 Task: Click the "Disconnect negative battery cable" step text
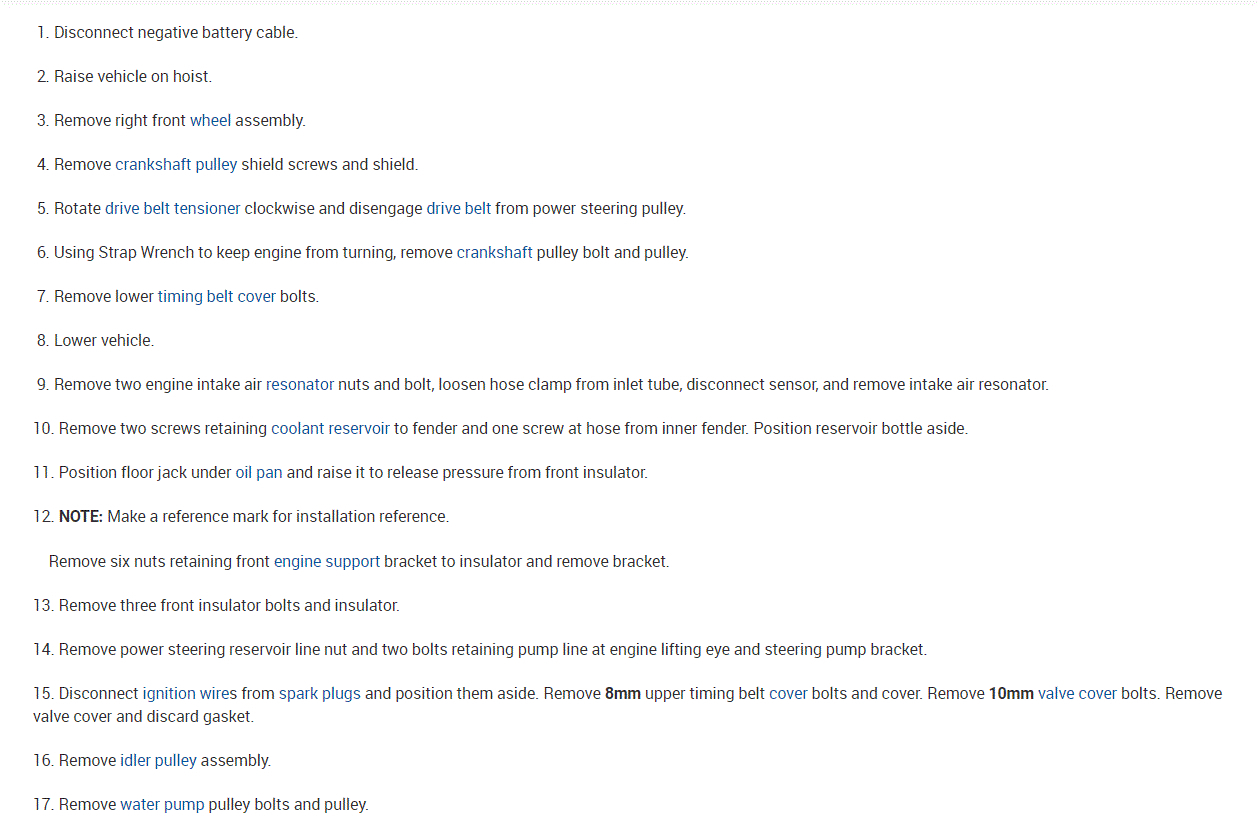point(176,33)
